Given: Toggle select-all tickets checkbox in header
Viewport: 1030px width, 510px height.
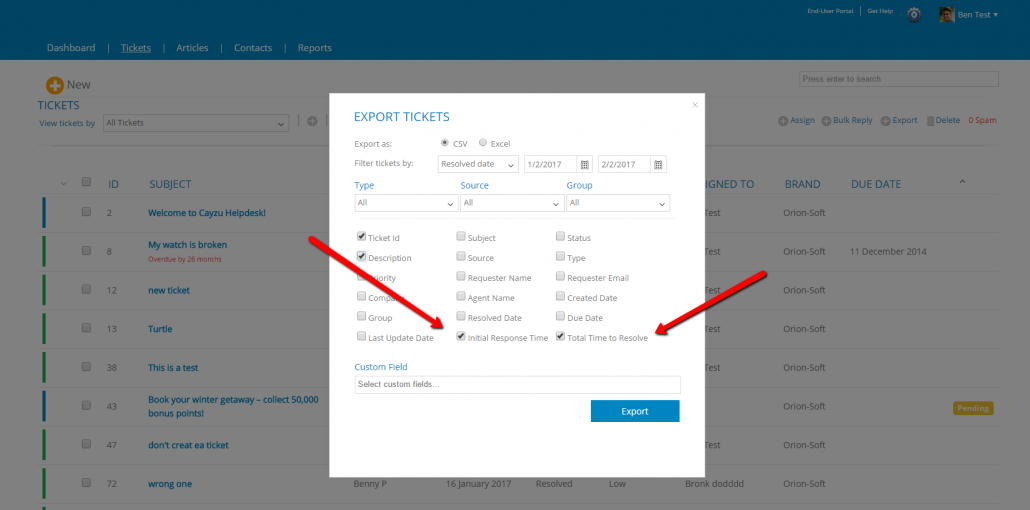Looking at the screenshot, I should [x=86, y=182].
